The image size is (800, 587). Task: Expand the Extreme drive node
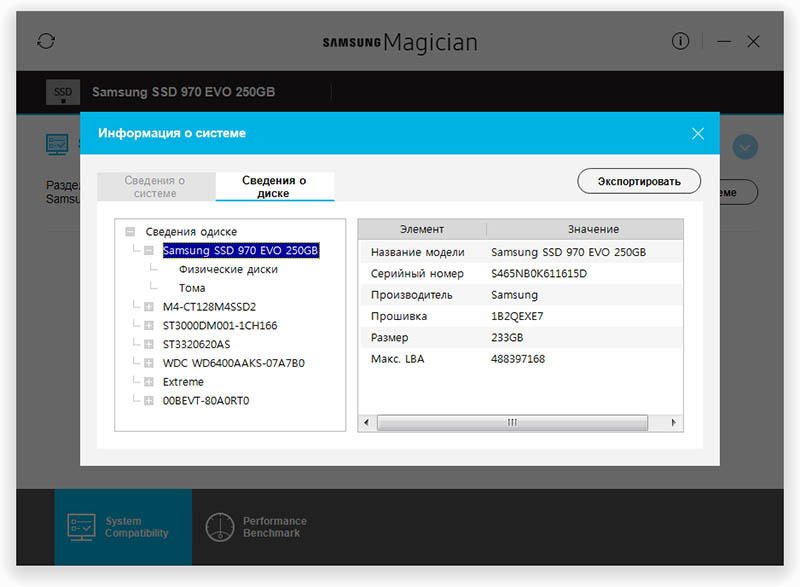pos(148,382)
